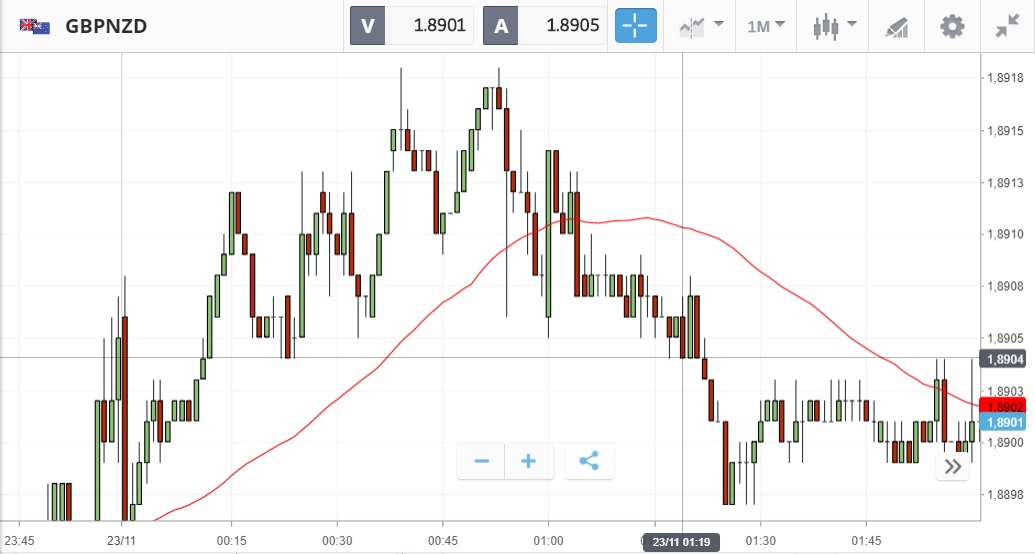Screen dimensions: 1035x554
Task: Open chart settings gear
Action: 952,26
